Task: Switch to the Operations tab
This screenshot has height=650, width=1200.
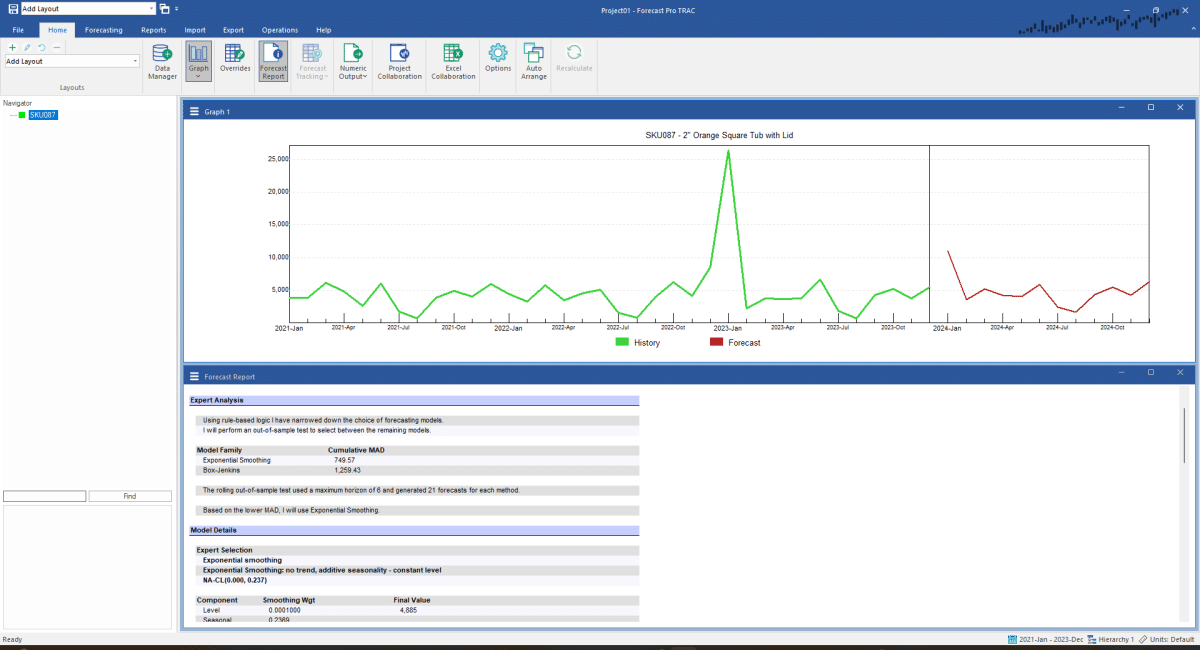Action: pyautogui.click(x=280, y=30)
